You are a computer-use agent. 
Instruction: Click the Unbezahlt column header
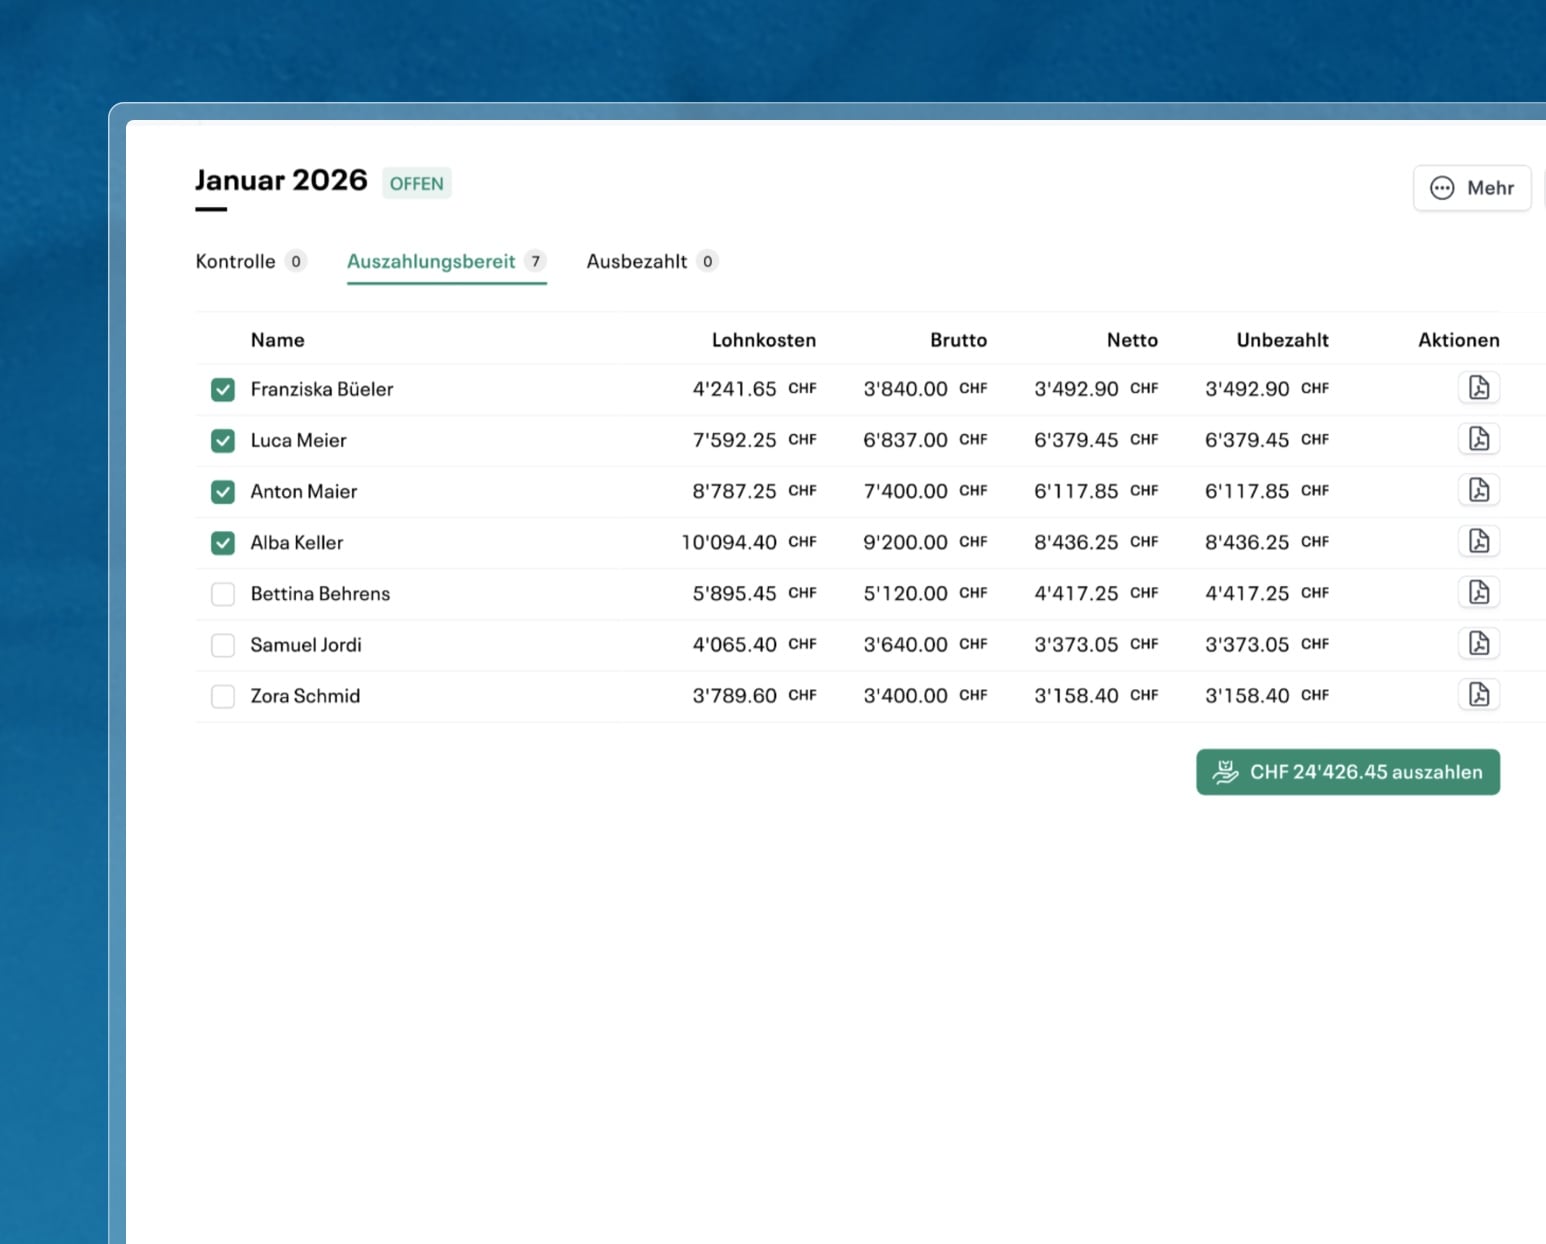click(1283, 340)
